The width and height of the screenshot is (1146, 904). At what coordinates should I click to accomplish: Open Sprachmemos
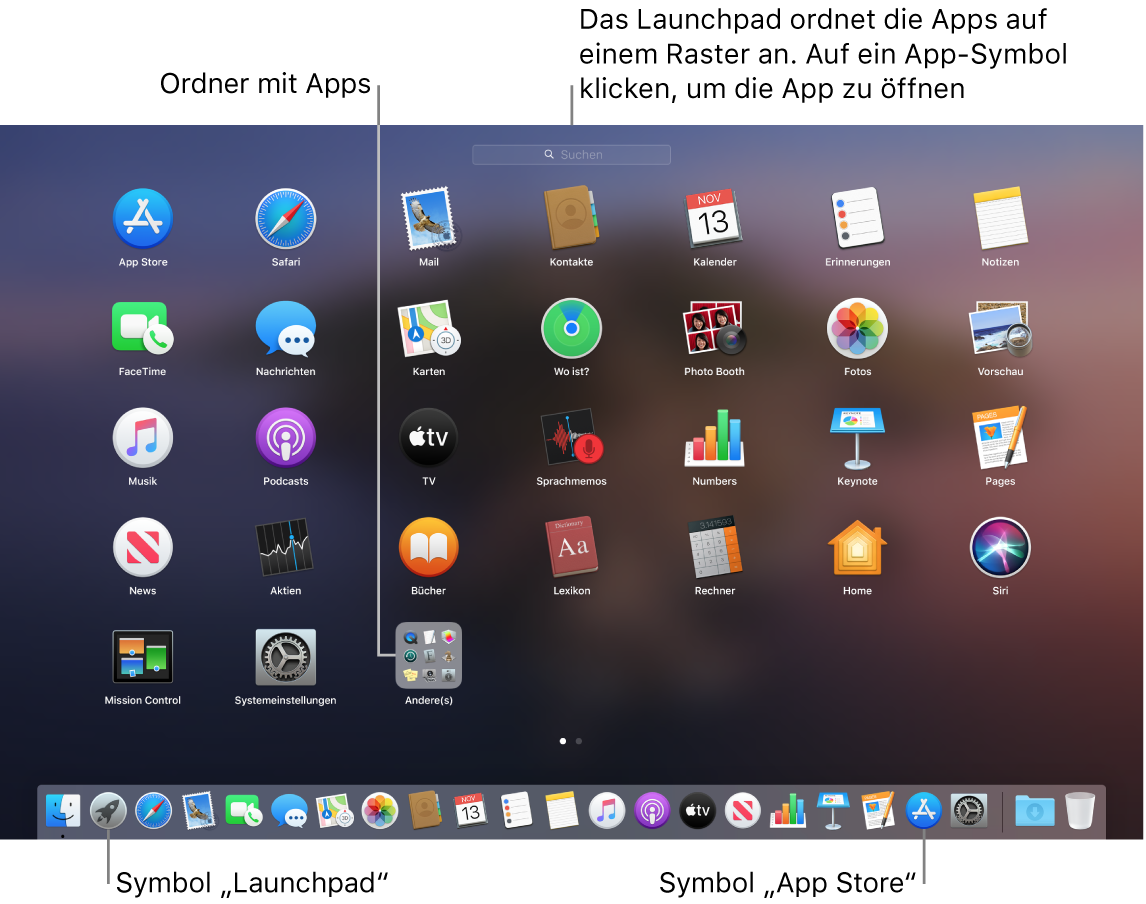click(571, 437)
